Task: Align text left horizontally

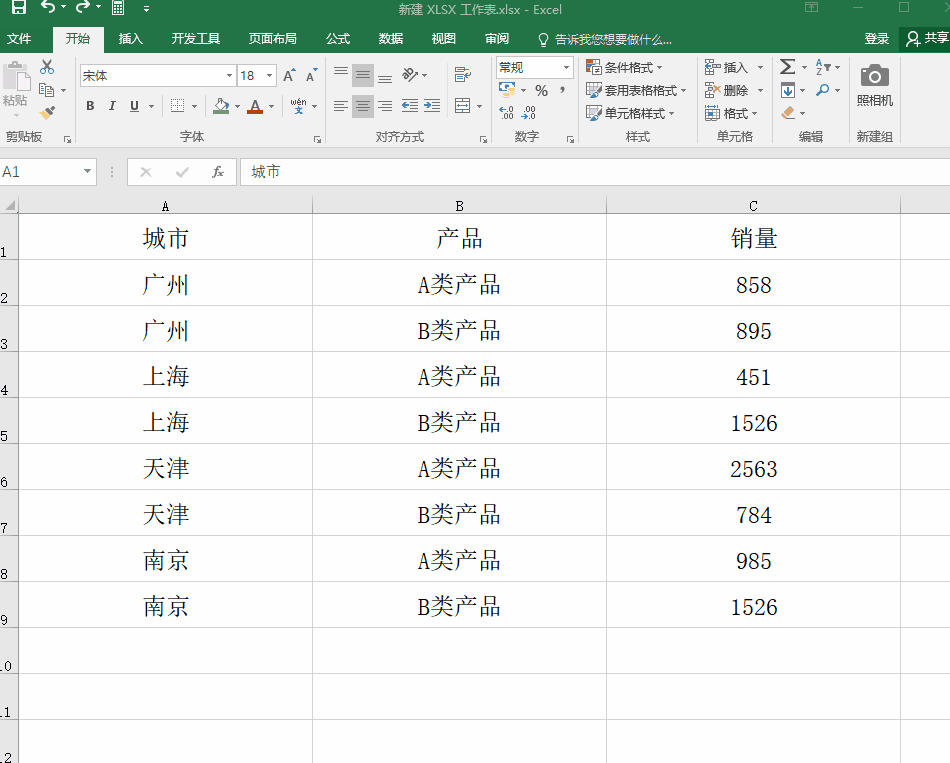Action: point(341,106)
